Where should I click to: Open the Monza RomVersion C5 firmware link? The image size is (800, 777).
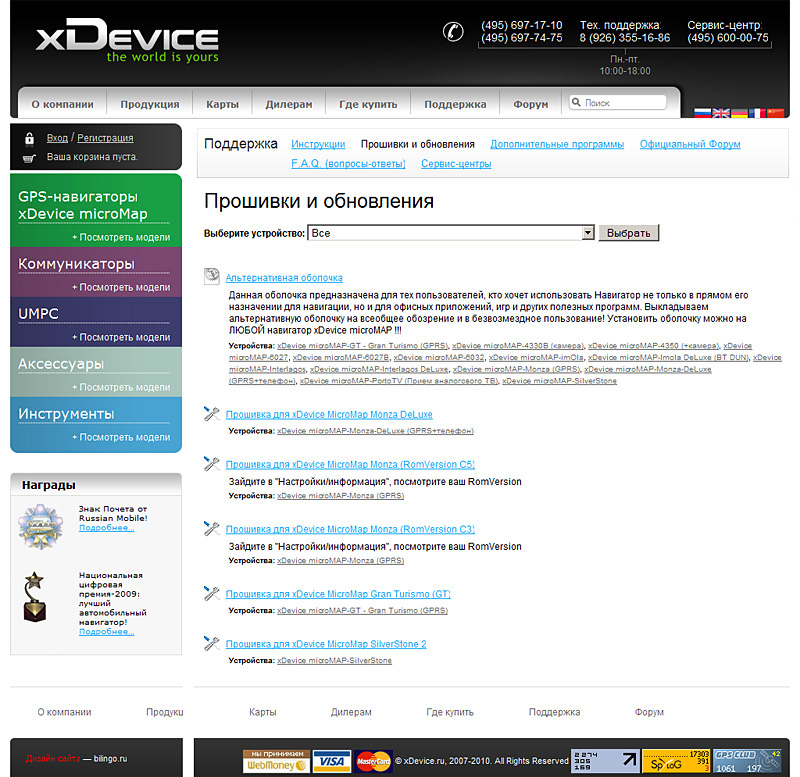click(350, 465)
